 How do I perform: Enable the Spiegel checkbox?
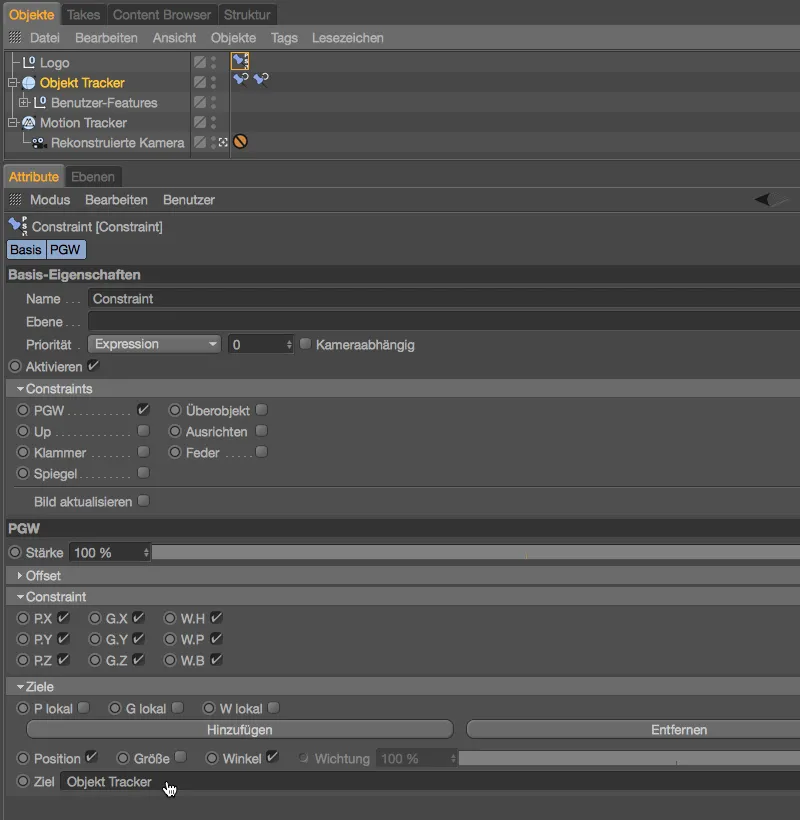click(x=143, y=472)
